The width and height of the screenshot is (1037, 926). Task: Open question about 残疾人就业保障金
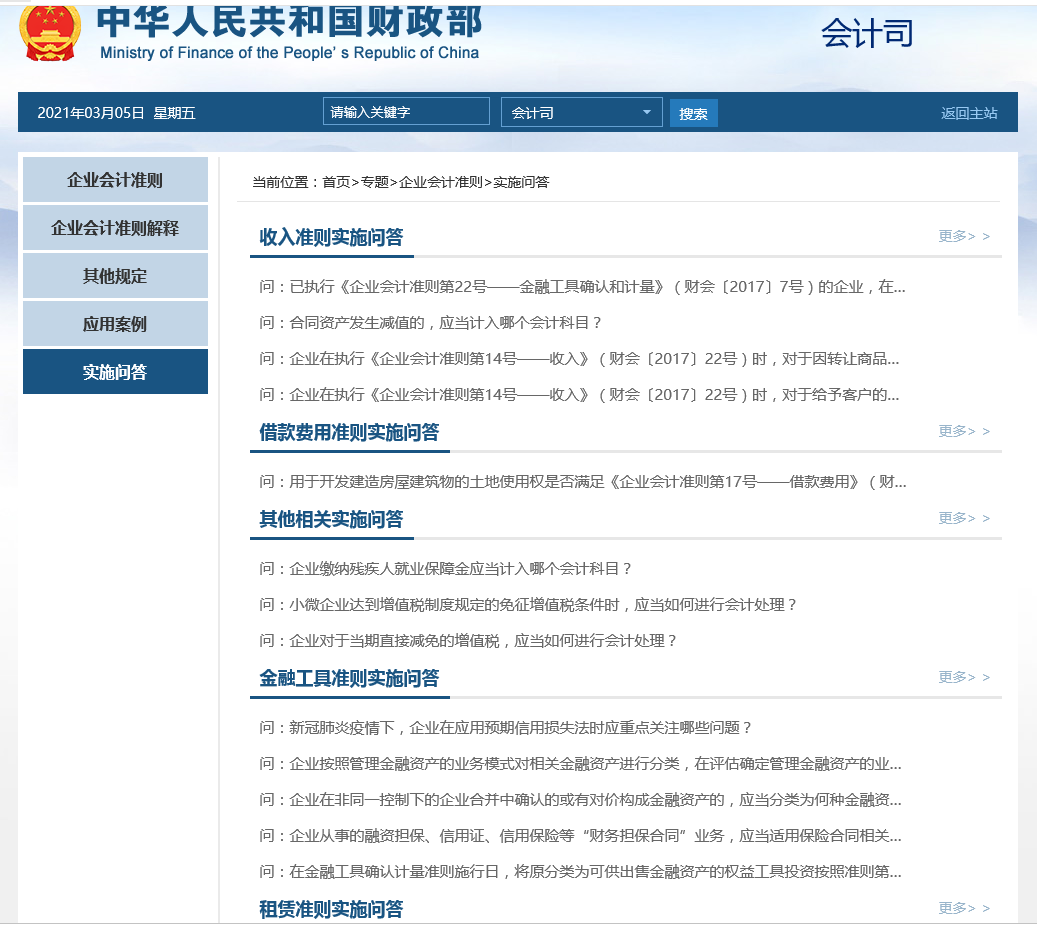point(446,569)
